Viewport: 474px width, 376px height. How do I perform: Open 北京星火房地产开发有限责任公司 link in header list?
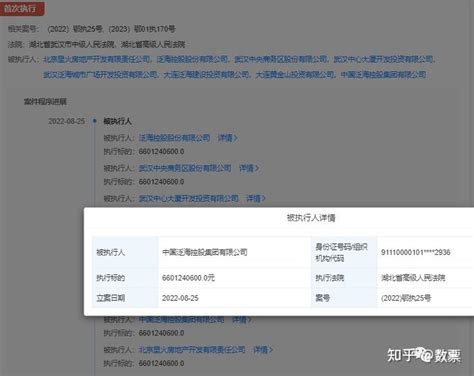point(97,59)
